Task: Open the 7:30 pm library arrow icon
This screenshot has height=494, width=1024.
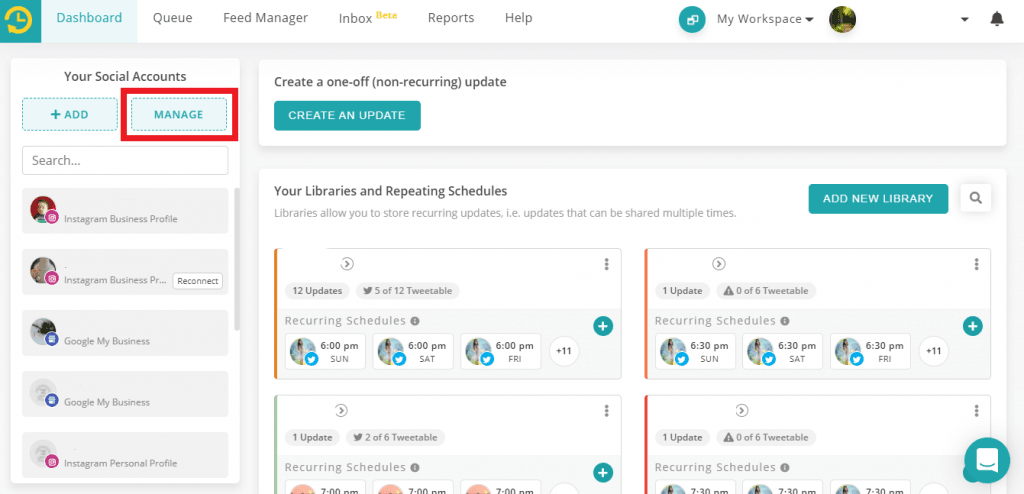Action: pyautogui.click(x=741, y=411)
